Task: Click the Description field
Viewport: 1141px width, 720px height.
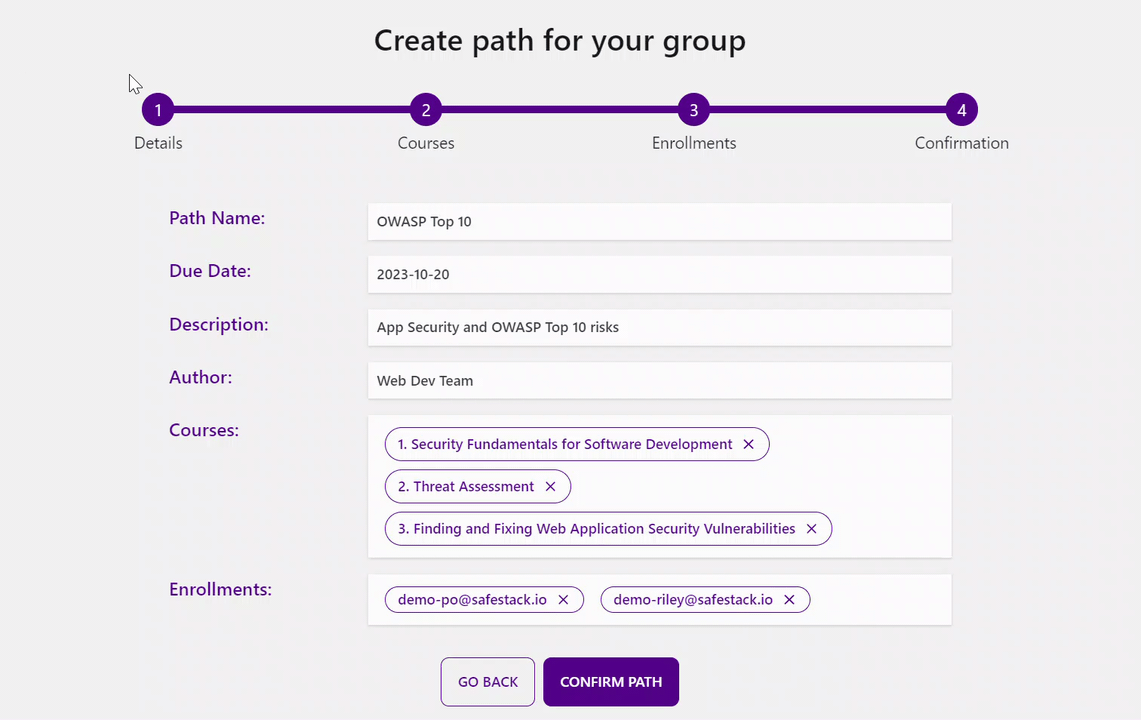Action: [659, 327]
